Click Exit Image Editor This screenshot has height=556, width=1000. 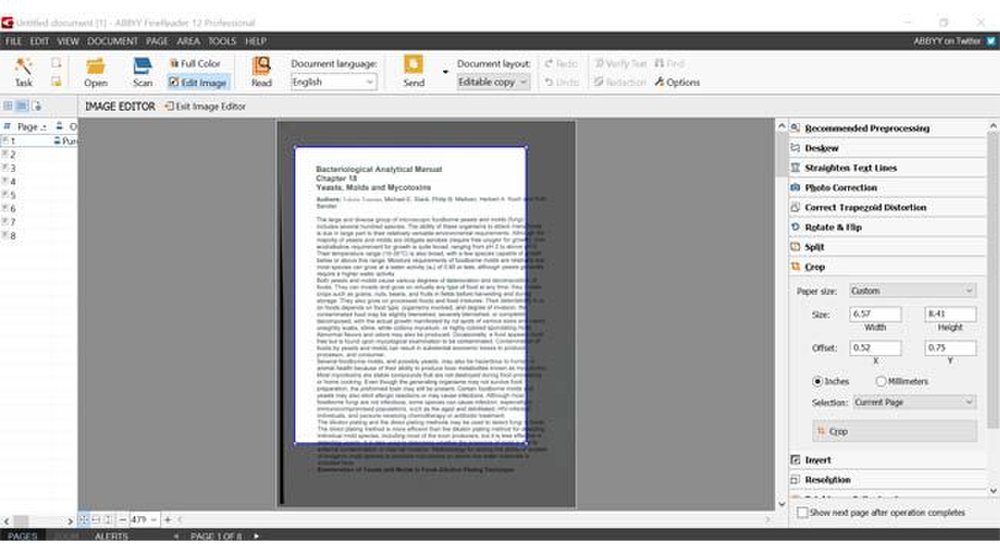pos(206,106)
